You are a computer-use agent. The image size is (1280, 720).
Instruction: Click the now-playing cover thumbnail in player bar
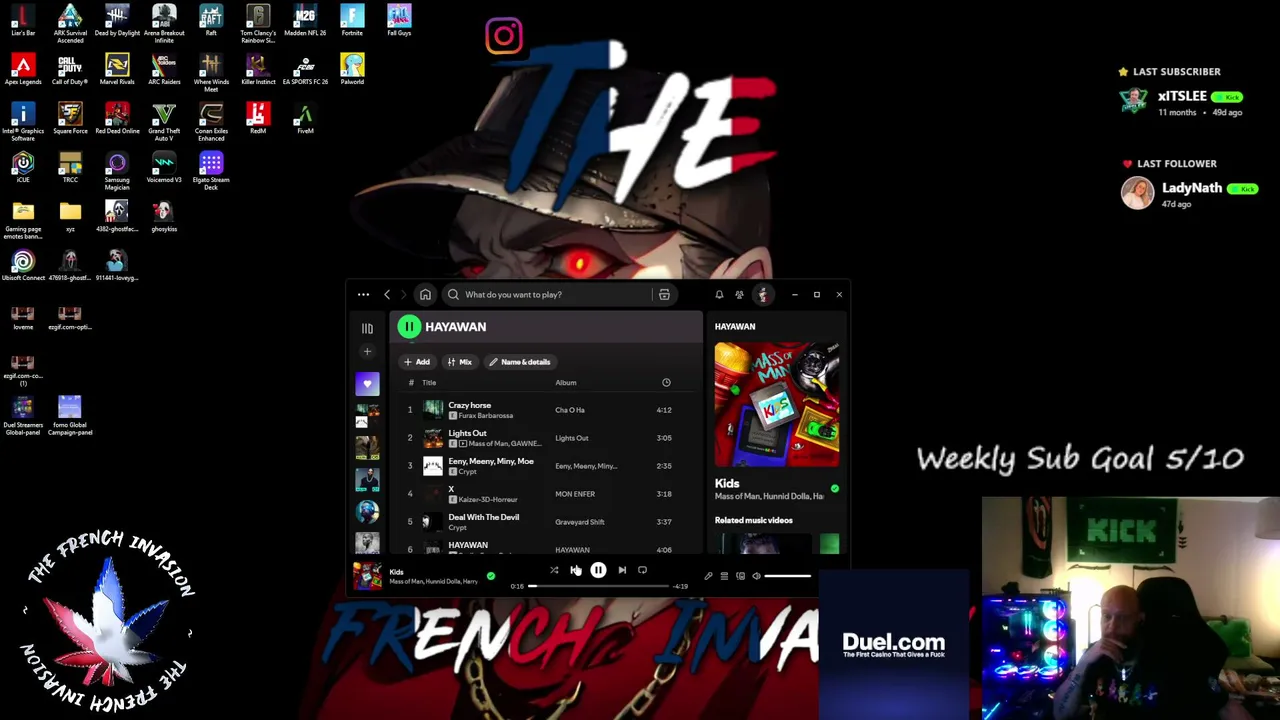(x=367, y=576)
